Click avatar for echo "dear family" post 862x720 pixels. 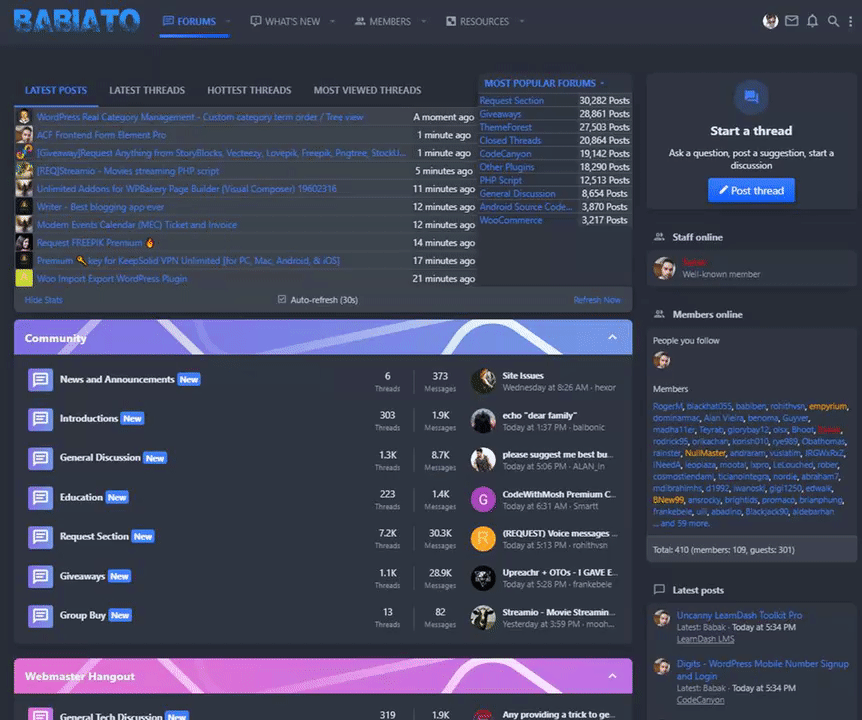coord(483,420)
